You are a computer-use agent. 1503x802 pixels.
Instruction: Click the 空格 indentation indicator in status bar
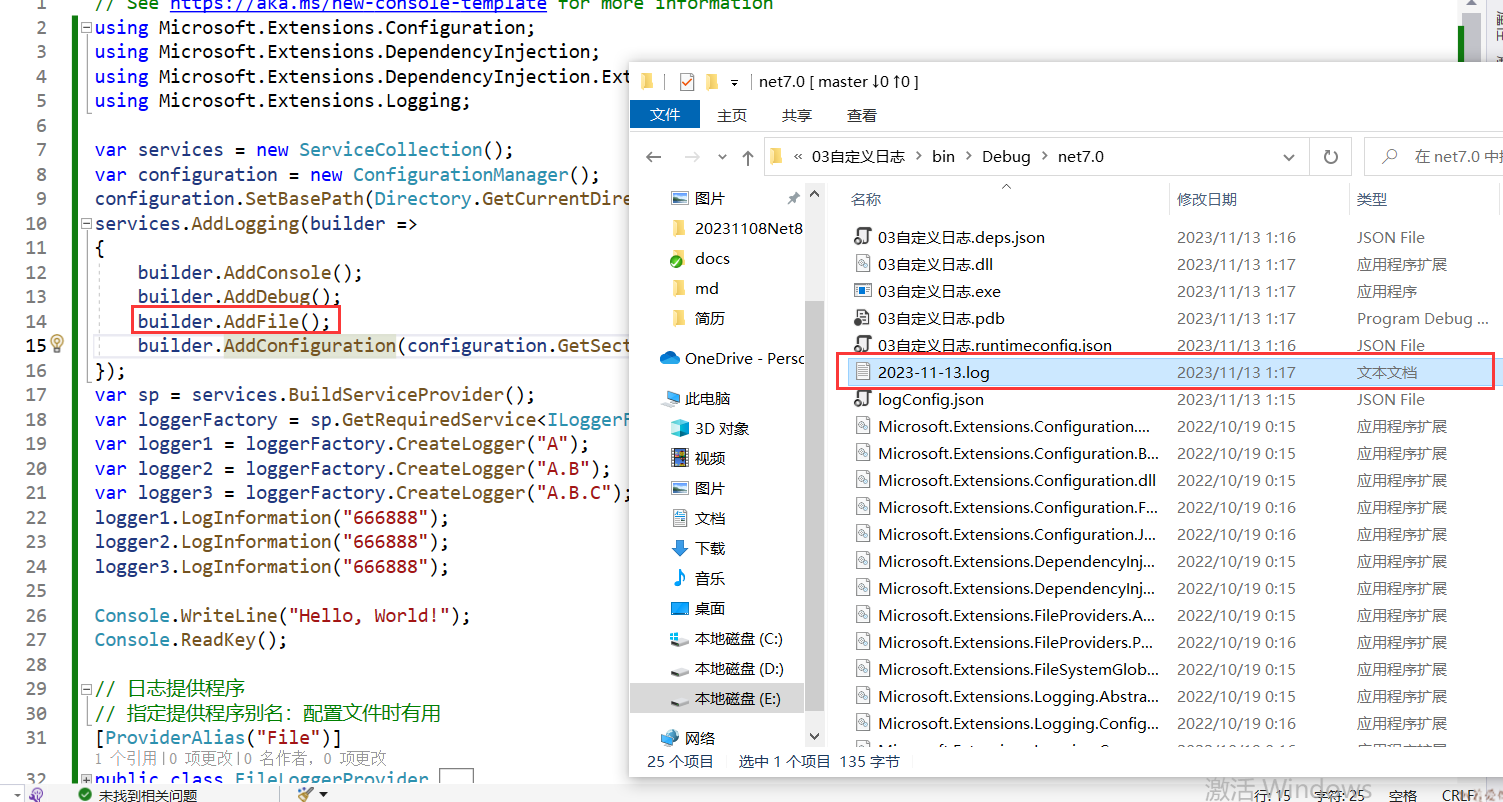(x=1403, y=795)
